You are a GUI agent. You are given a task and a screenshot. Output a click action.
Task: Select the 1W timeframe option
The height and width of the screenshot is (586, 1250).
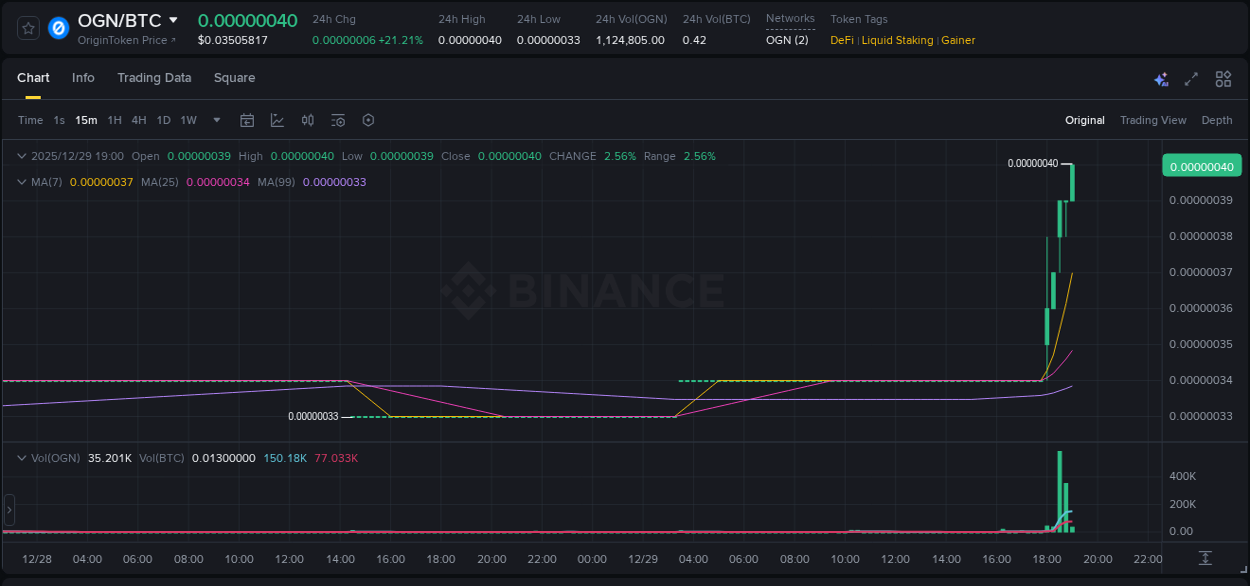pyautogui.click(x=188, y=120)
